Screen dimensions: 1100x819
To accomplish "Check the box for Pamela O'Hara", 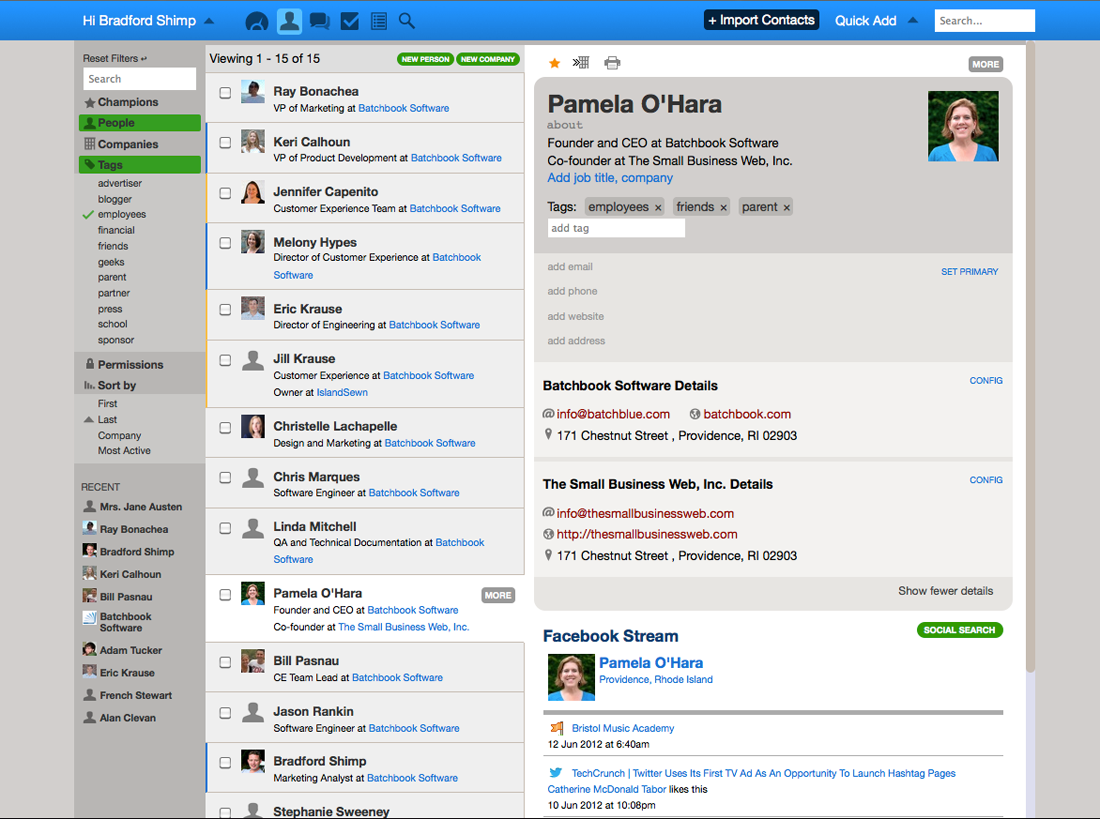I will click(x=225, y=594).
